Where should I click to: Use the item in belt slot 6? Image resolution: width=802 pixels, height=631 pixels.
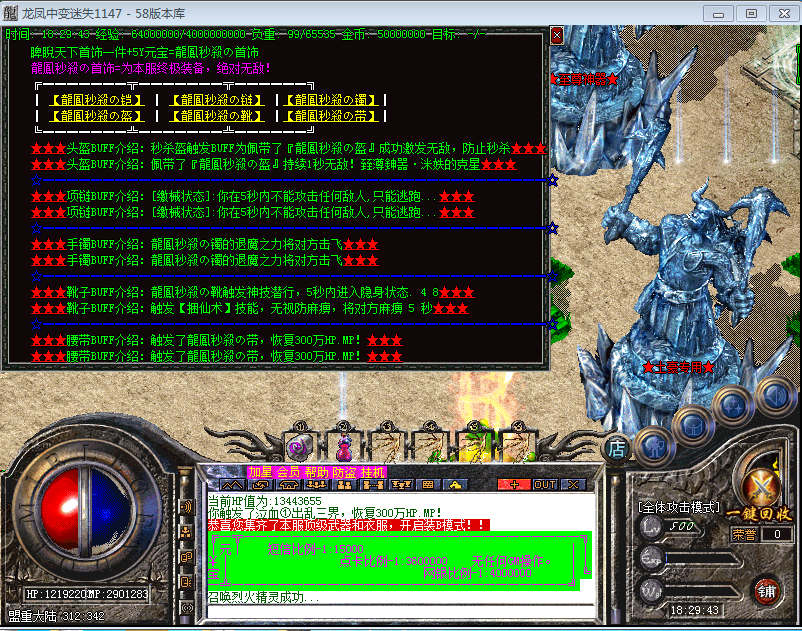517,447
